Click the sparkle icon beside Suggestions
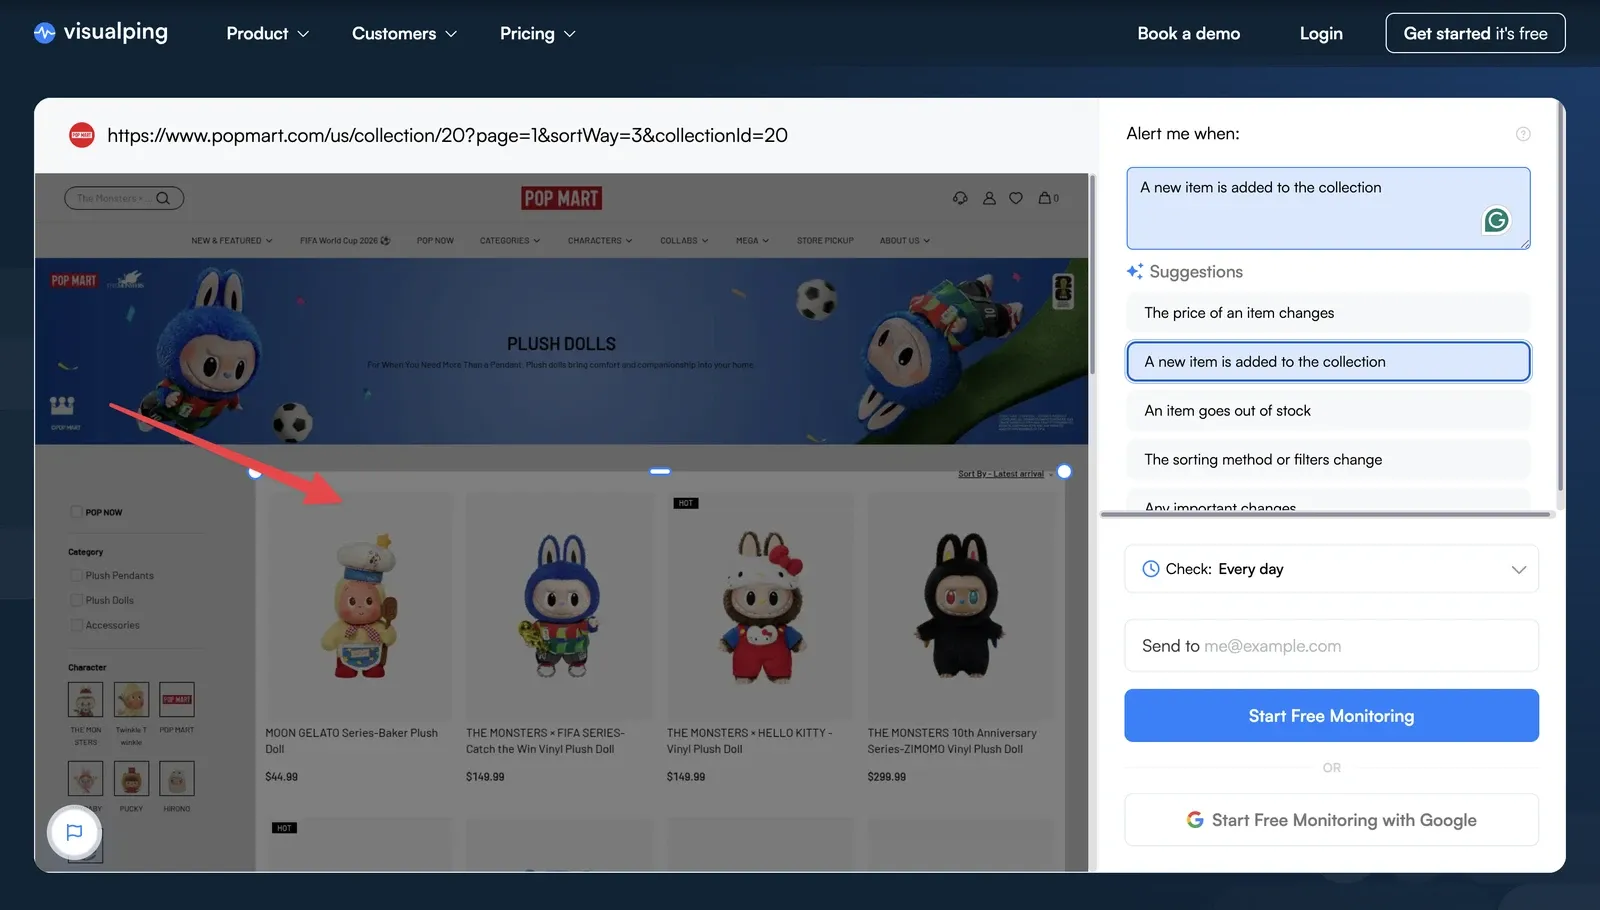Viewport: 1600px width, 910px height. (x=1135, y=271)
